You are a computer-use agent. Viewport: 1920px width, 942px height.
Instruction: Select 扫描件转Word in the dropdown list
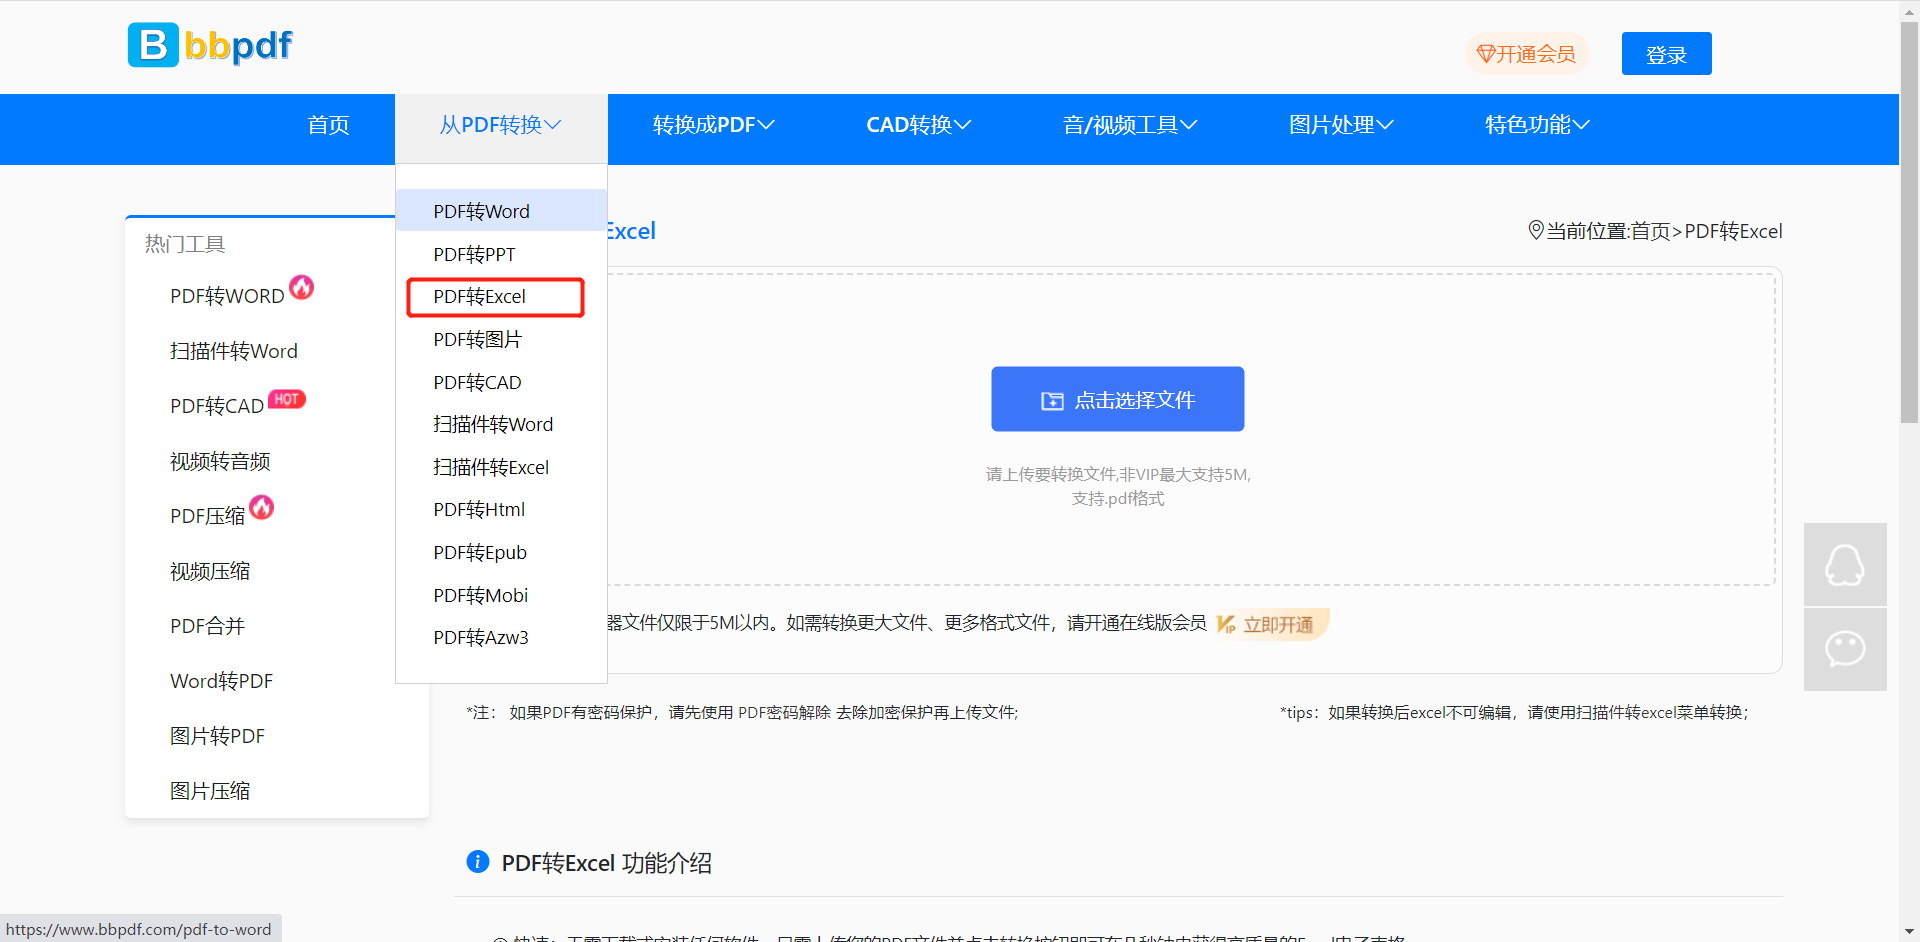tap(502, 424)
